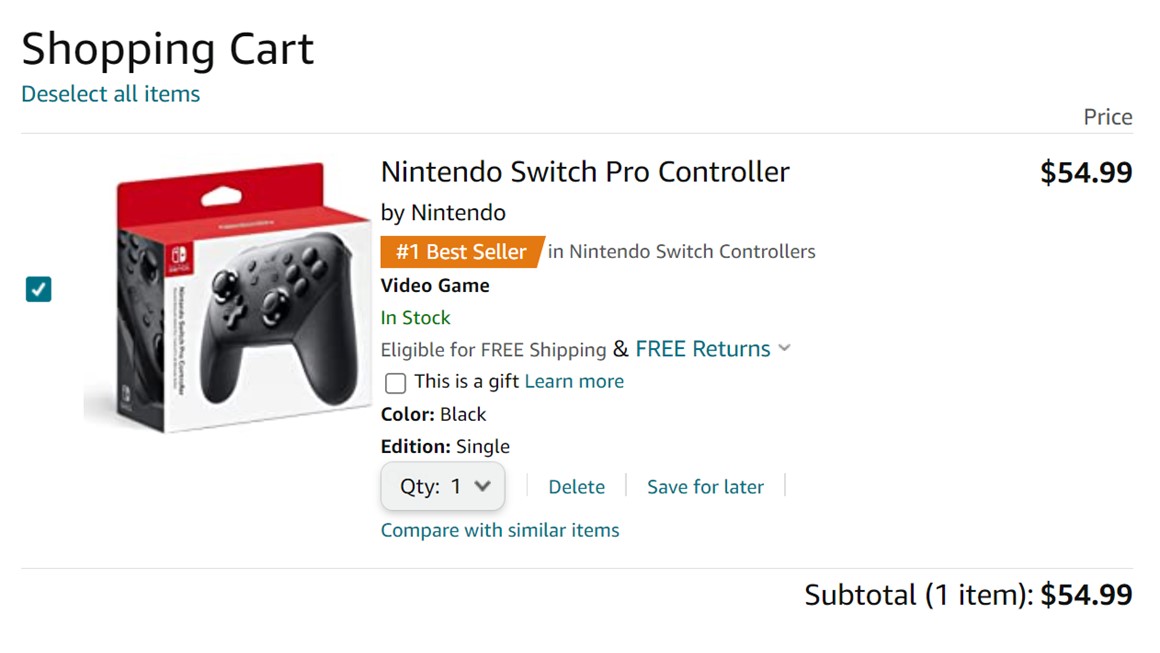Click the 'by Nintendo' brand text

coord(443,213)
